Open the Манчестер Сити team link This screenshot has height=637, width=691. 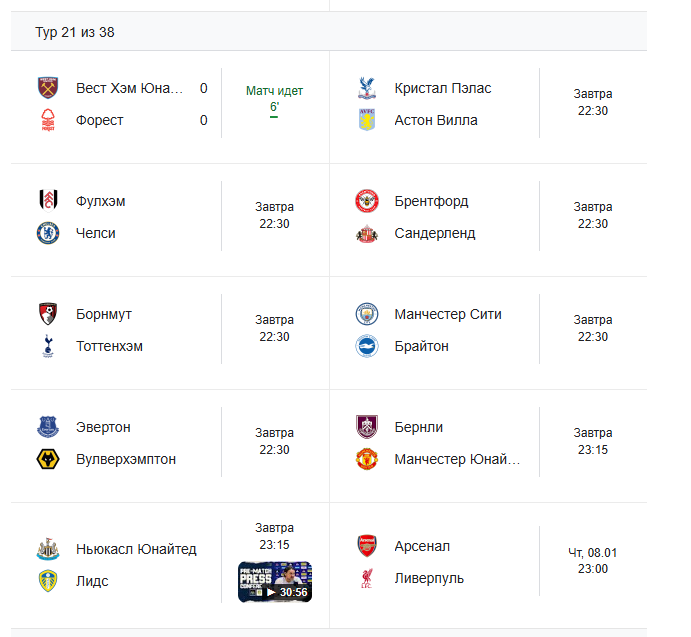(x=448, y=314)
